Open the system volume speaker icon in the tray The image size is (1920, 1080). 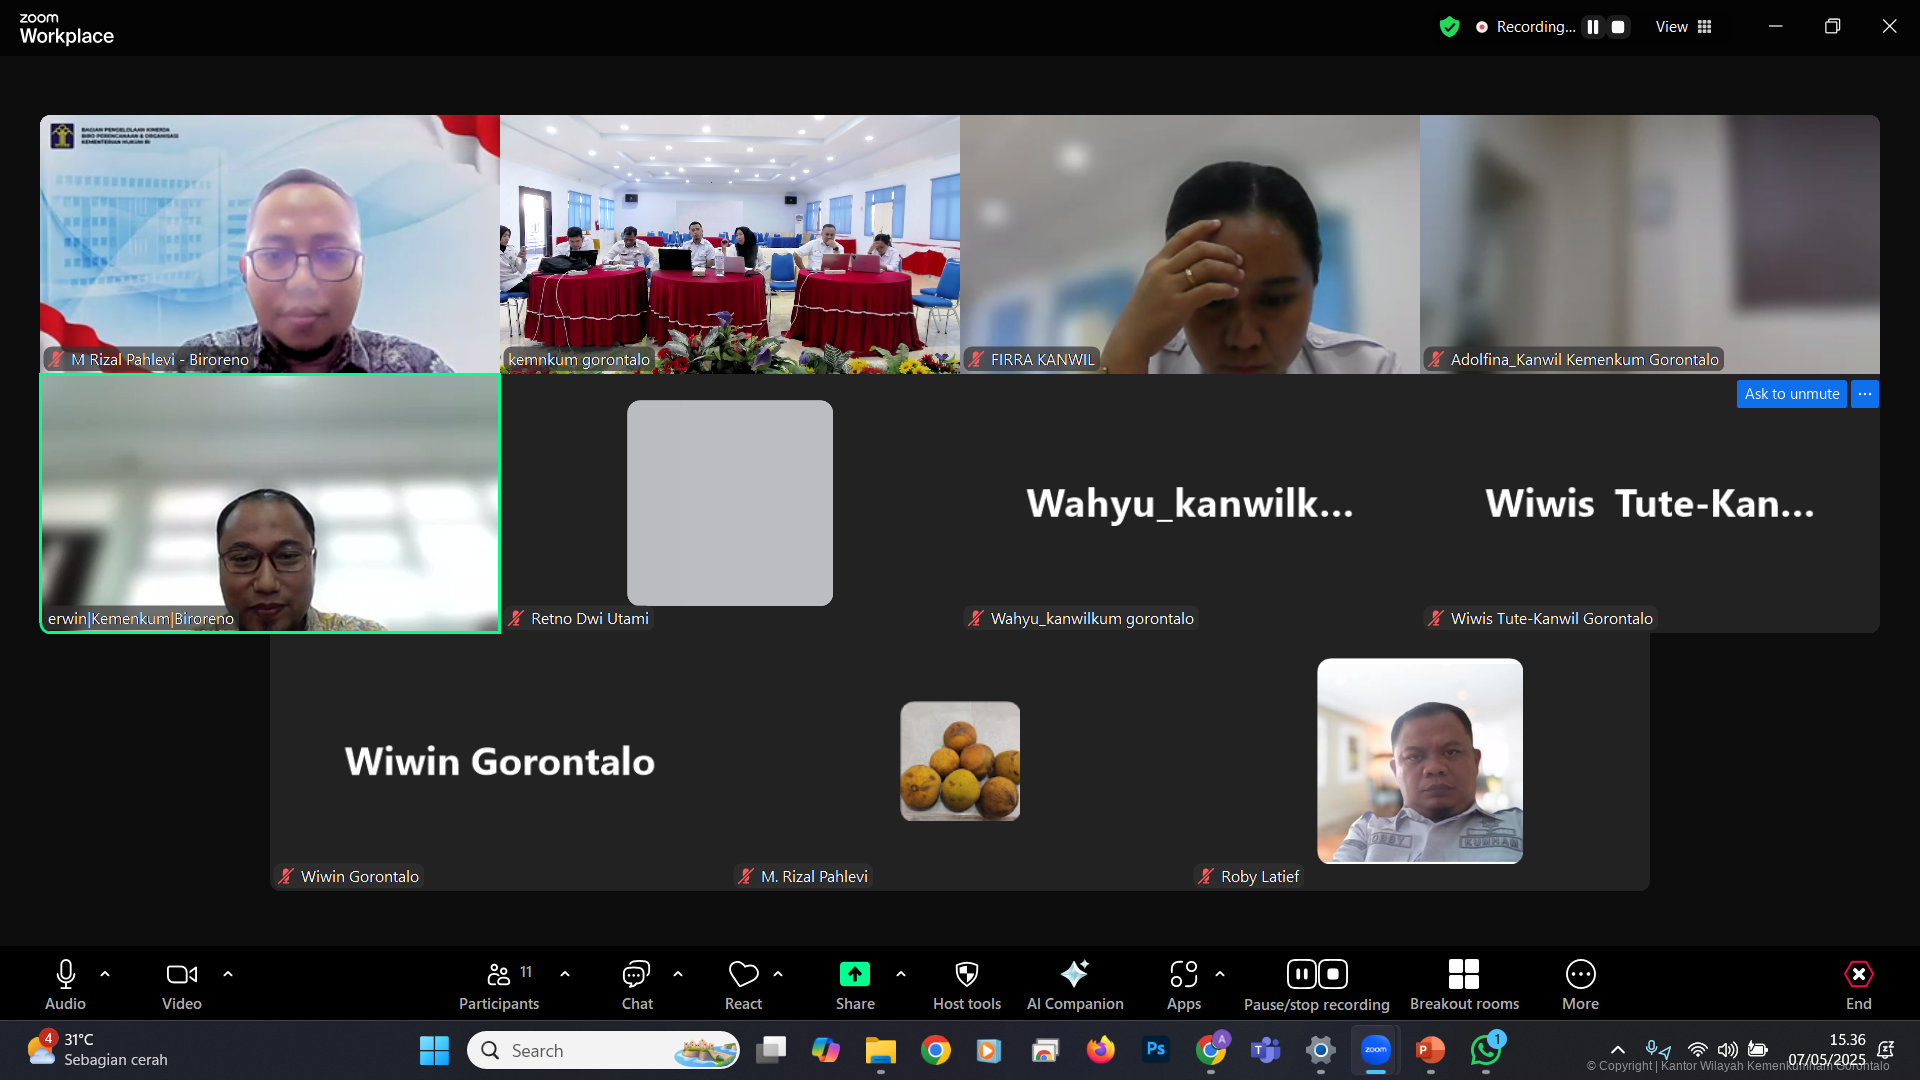1727,1050
